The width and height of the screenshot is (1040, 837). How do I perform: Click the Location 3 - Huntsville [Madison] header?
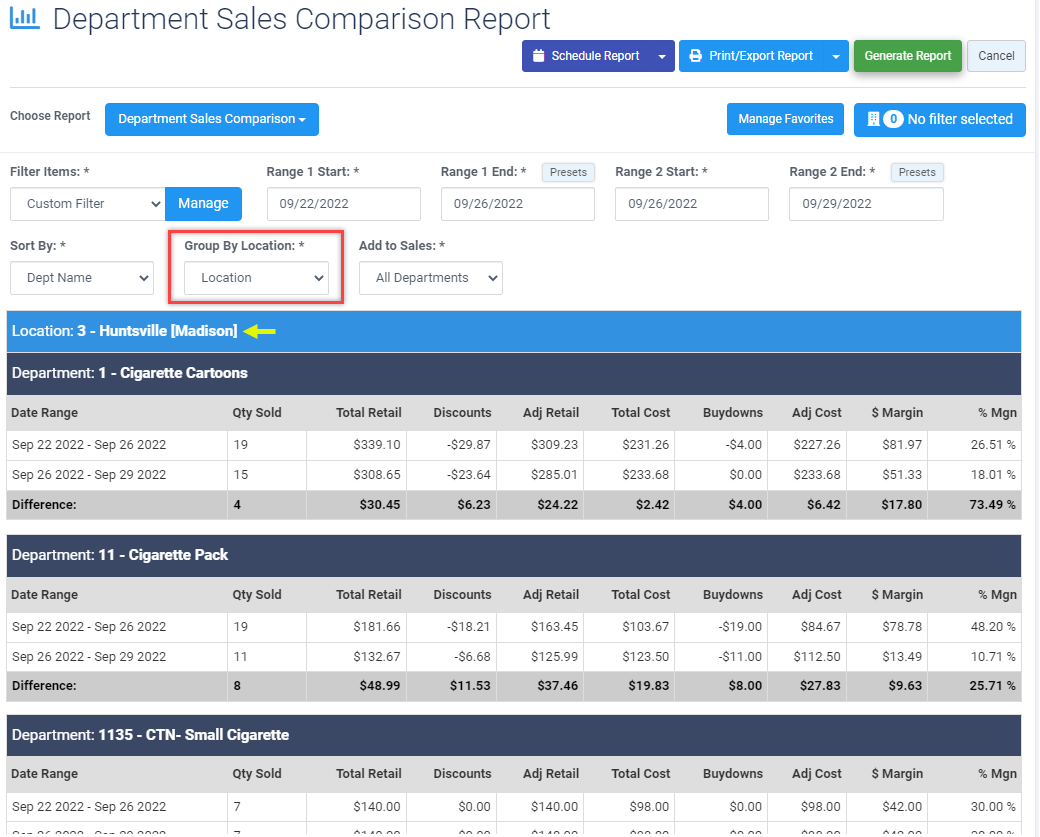point(514,331)
